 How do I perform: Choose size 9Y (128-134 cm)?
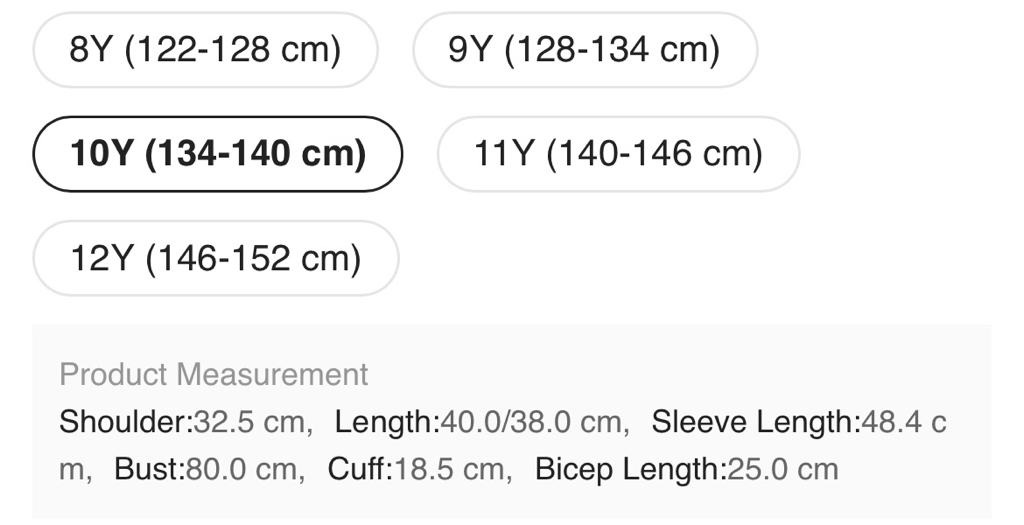(x=584, y=50)
